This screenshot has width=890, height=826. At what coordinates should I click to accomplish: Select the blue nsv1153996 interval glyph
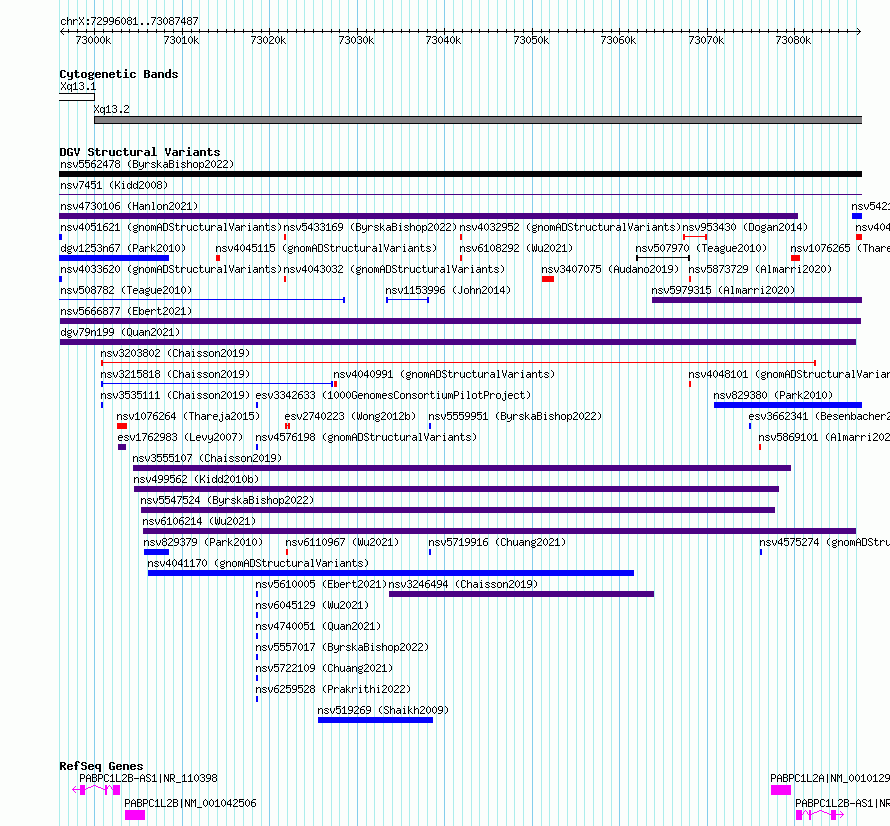[x=407, y=300]
